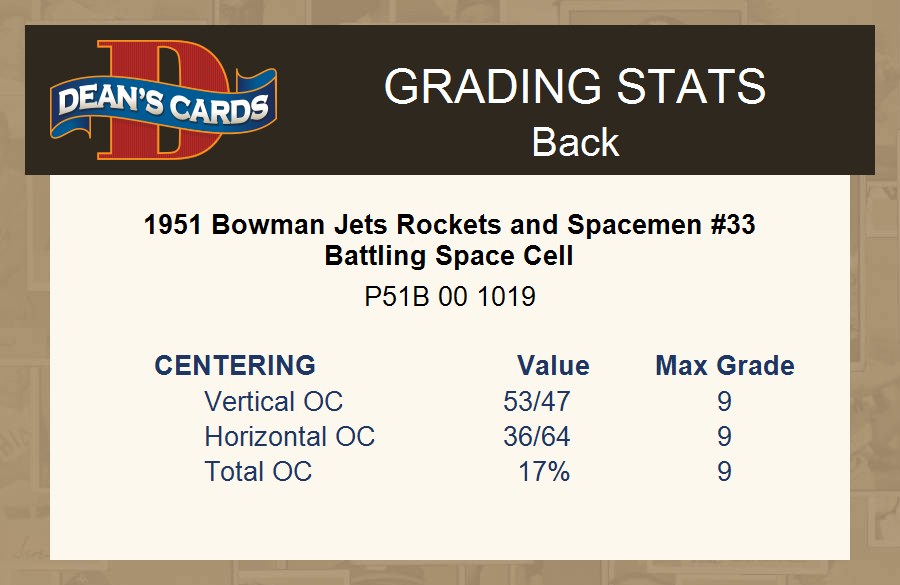Click the 36/64 horizontal centering value

coord(537,437)
